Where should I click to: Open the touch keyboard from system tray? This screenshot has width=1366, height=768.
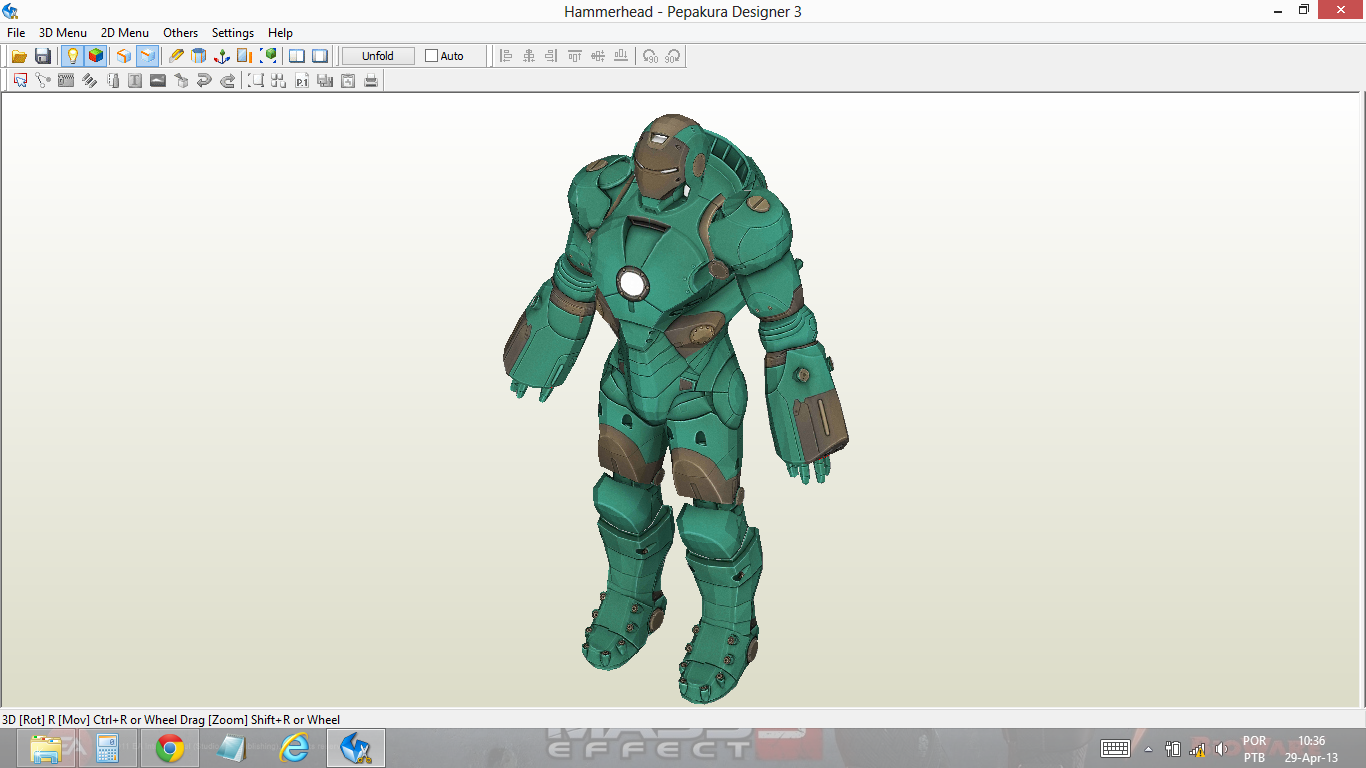(x=1116, y=749)
